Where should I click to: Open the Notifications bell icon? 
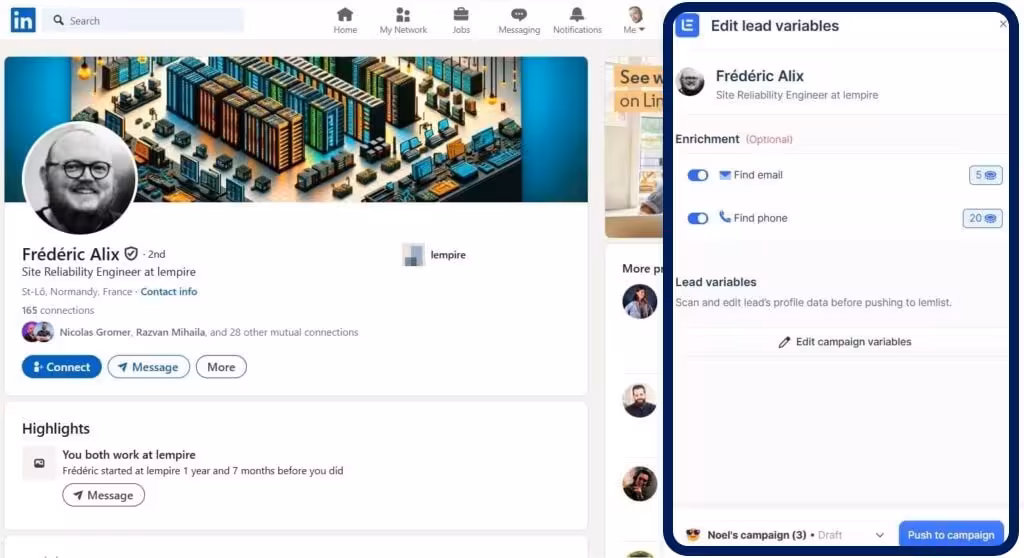tap(577, 15)
